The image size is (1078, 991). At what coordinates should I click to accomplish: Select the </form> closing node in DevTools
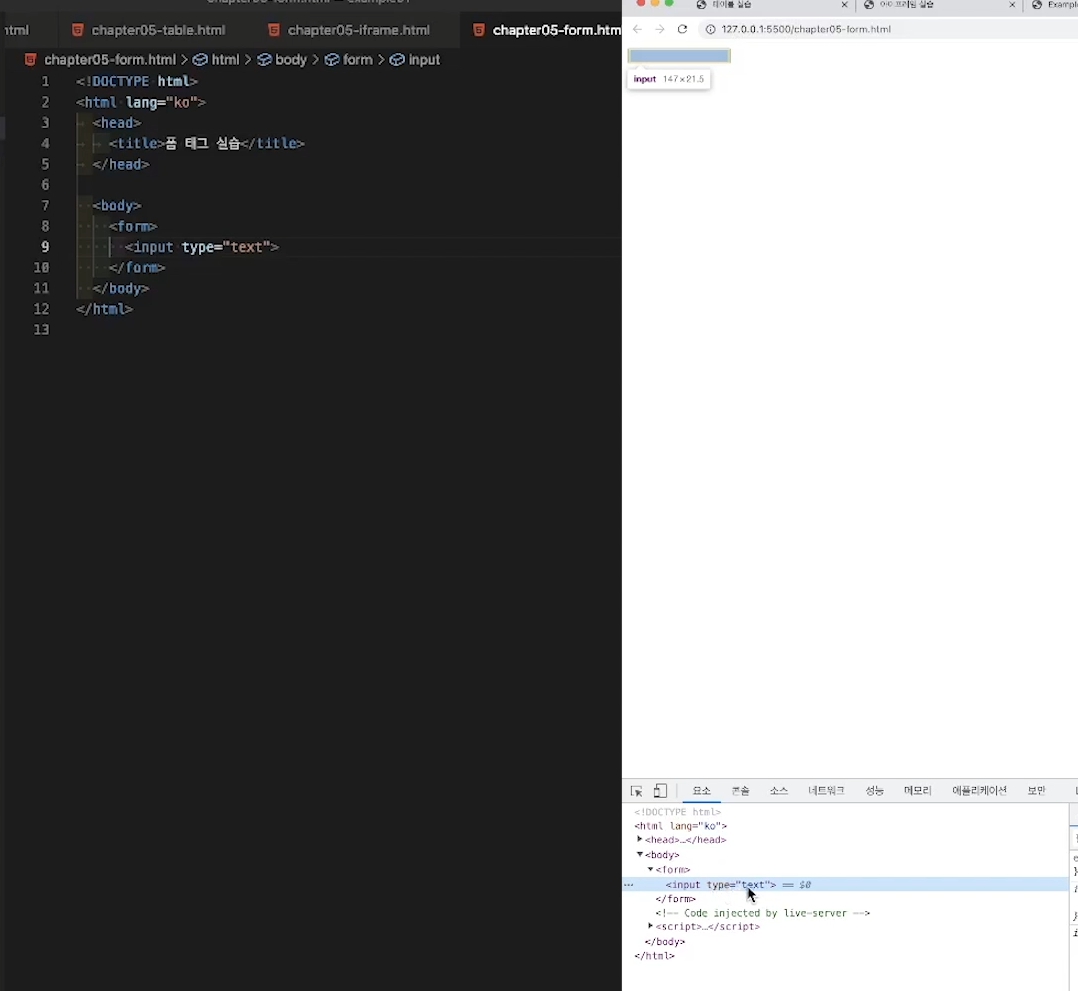(676, 899)
